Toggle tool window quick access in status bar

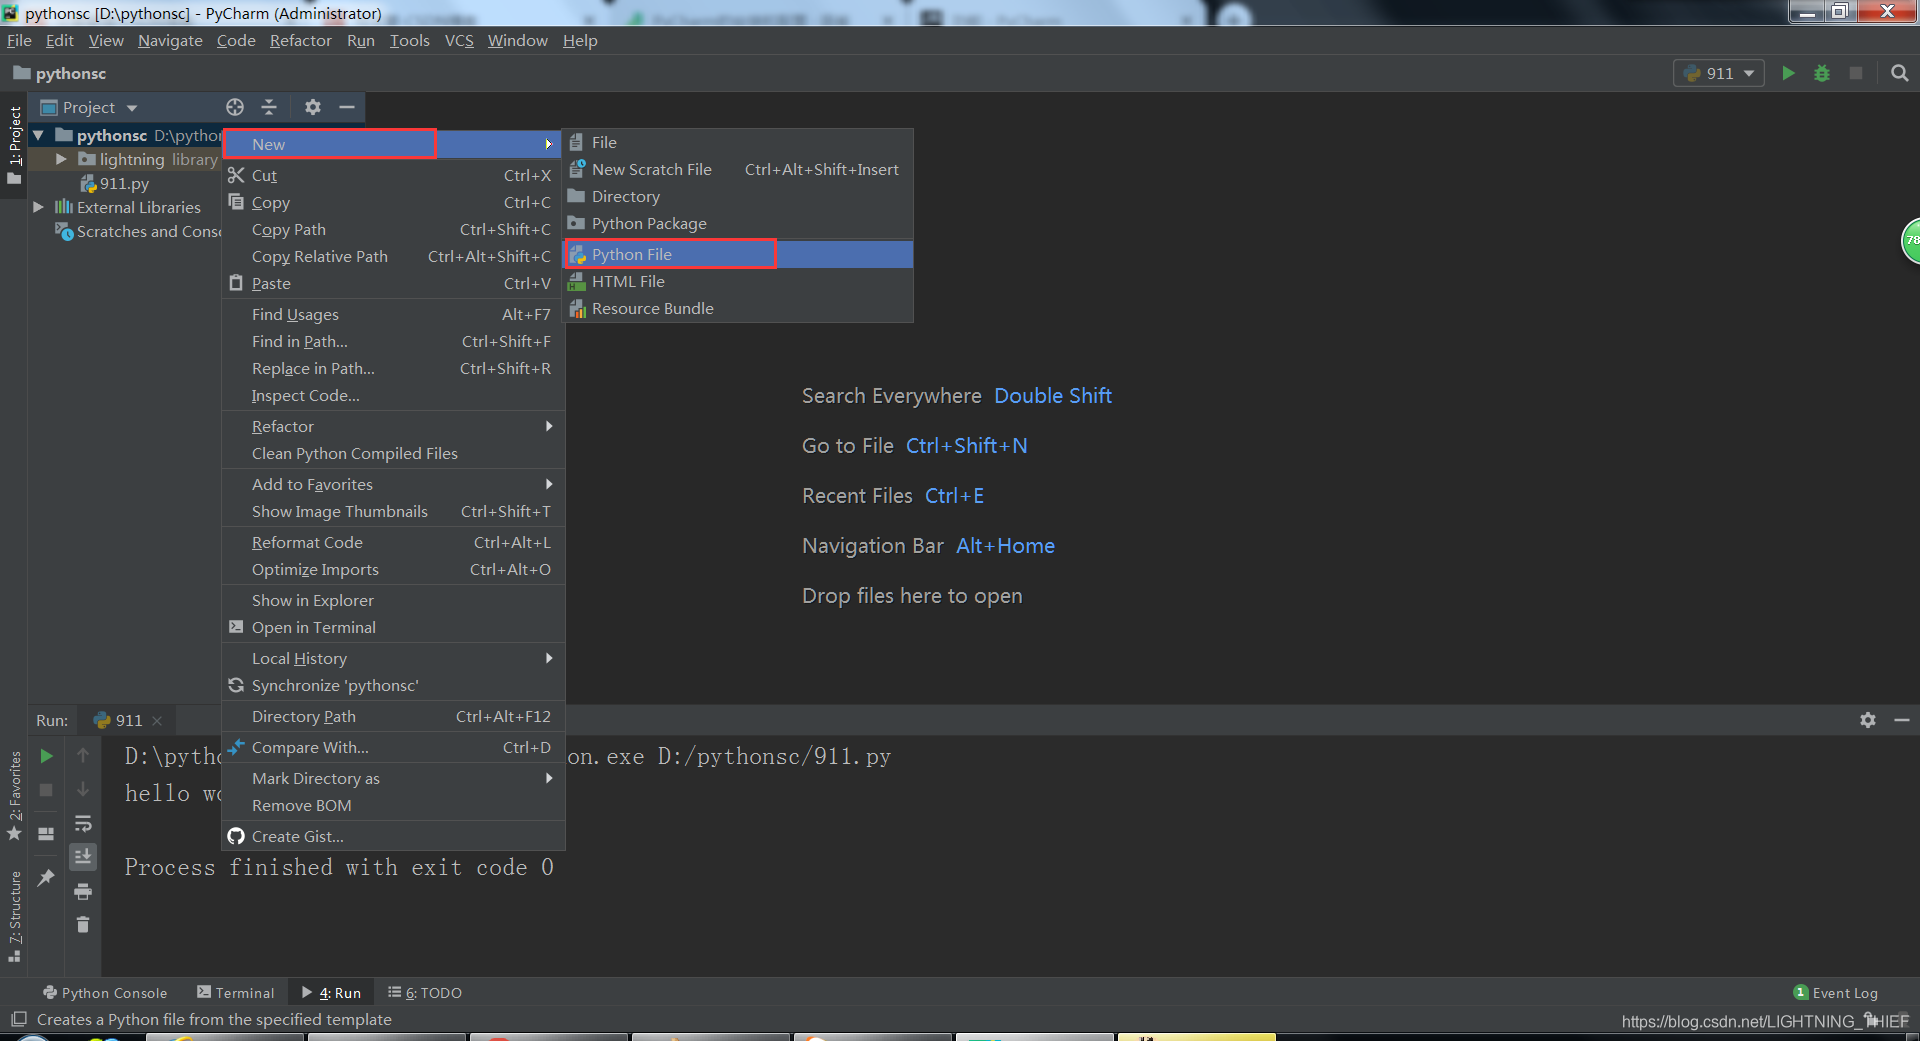coord(18,1019)
